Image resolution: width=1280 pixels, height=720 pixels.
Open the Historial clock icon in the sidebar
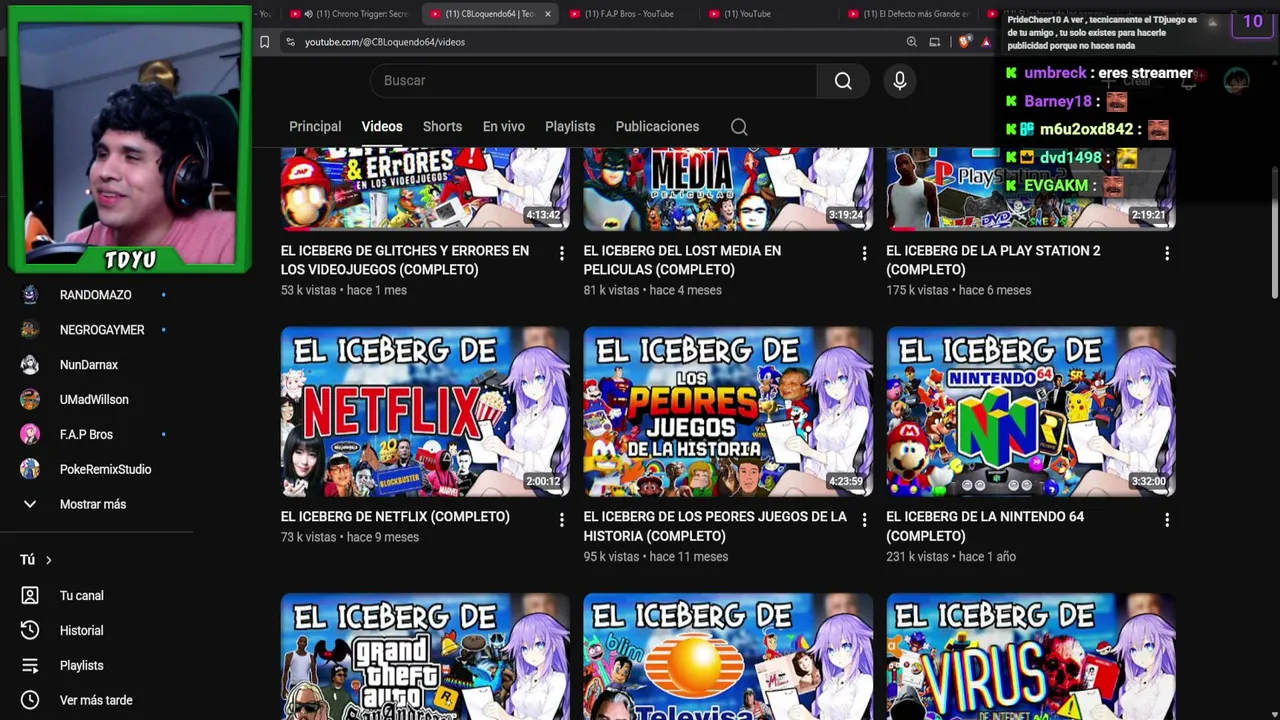click(30, 631)
